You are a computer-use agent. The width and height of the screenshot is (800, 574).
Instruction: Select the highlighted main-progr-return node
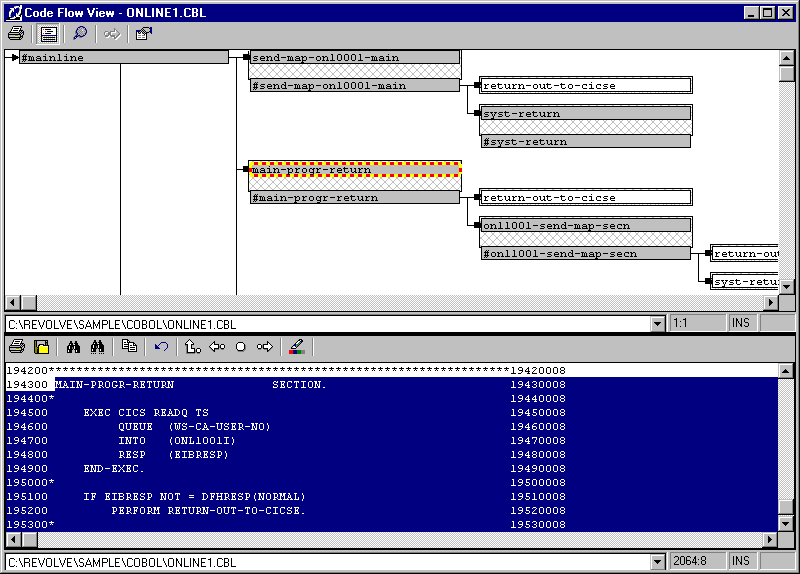pyautogui.click(x=354, y=169)
